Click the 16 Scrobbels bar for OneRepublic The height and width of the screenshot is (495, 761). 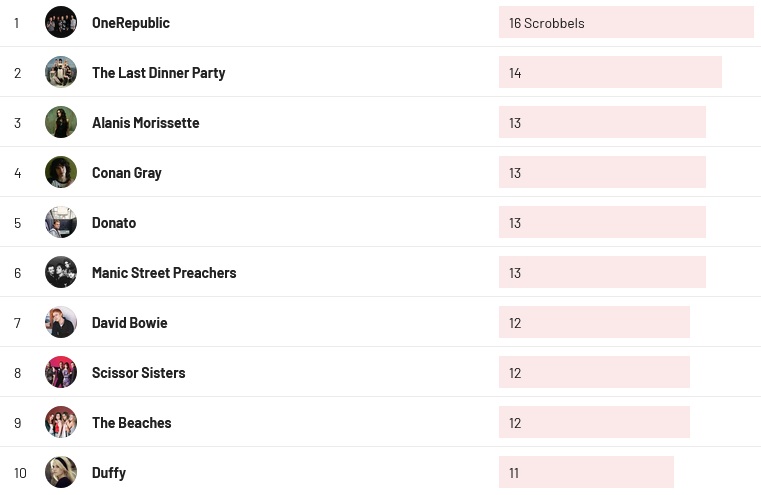click(625, 22)
